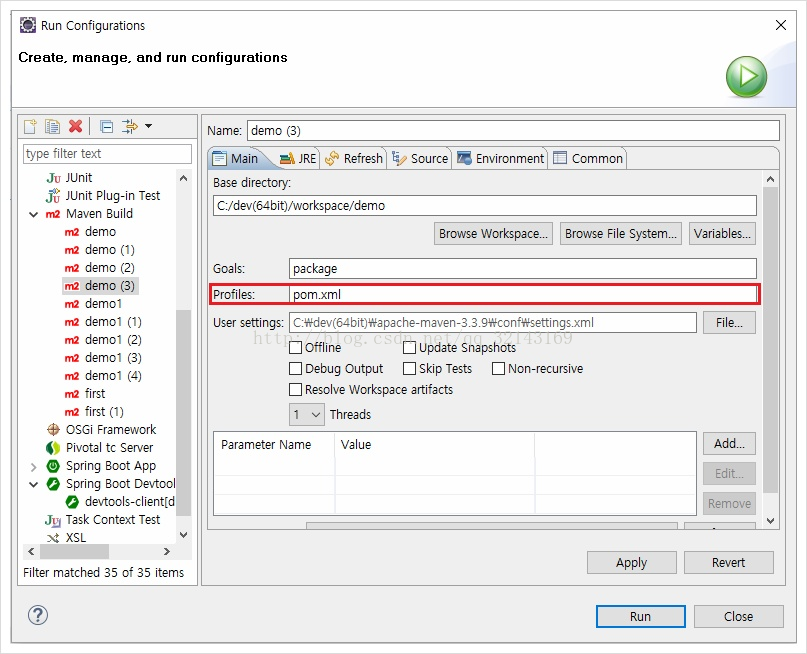Enable the Offline checkbox
Viewport: 807px width, 654px height.
(295, 348)
